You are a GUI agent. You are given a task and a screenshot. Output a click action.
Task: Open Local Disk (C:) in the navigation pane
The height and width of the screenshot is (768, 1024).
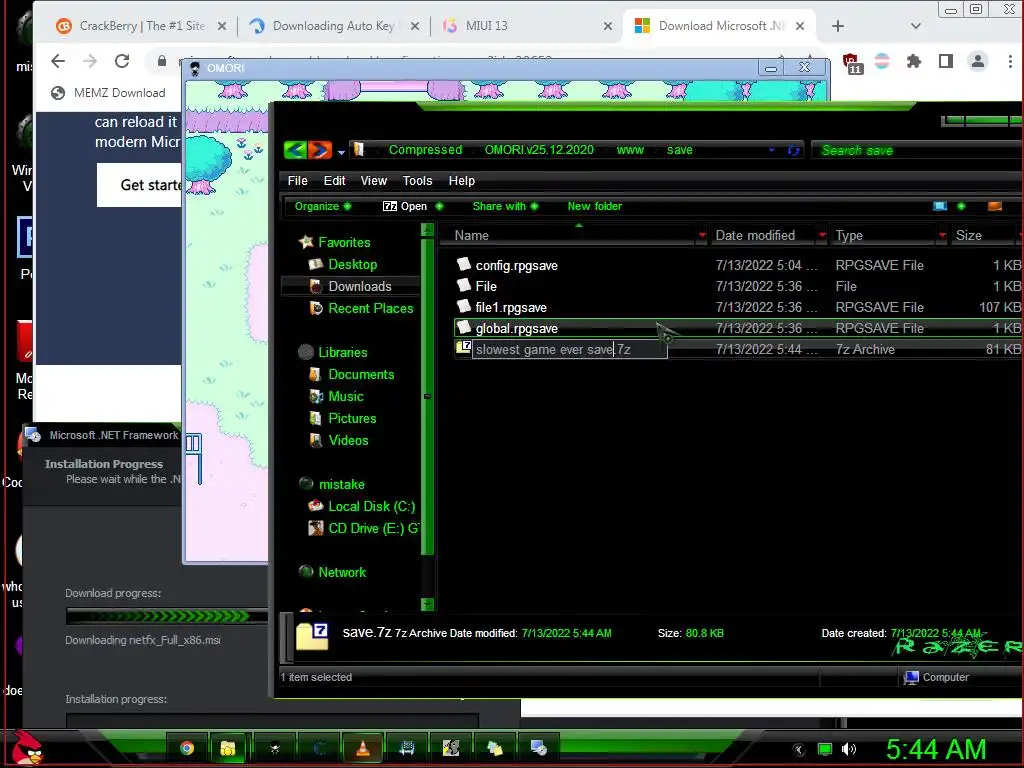pos(372,507)
